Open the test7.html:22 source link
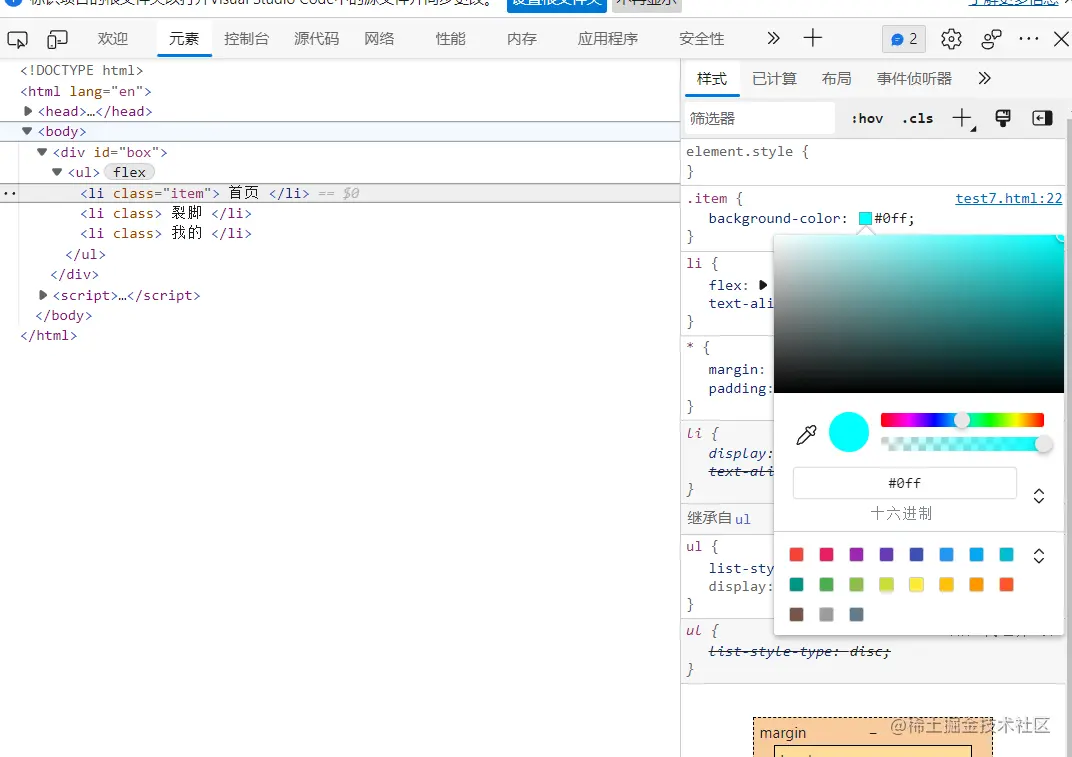This screenshot has width=1072, height=757. [x=1008, y=198]
